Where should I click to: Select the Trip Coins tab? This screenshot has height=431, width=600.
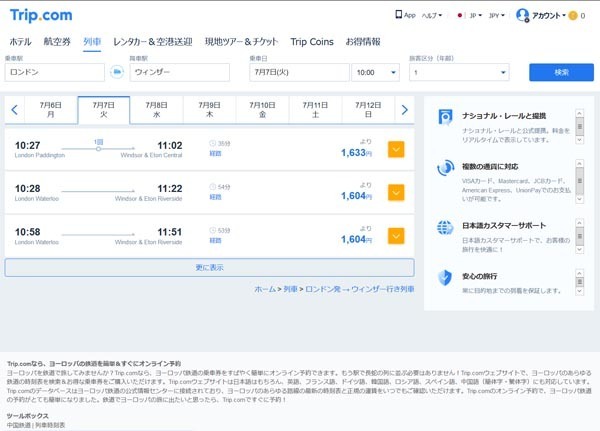coord(312,42)
